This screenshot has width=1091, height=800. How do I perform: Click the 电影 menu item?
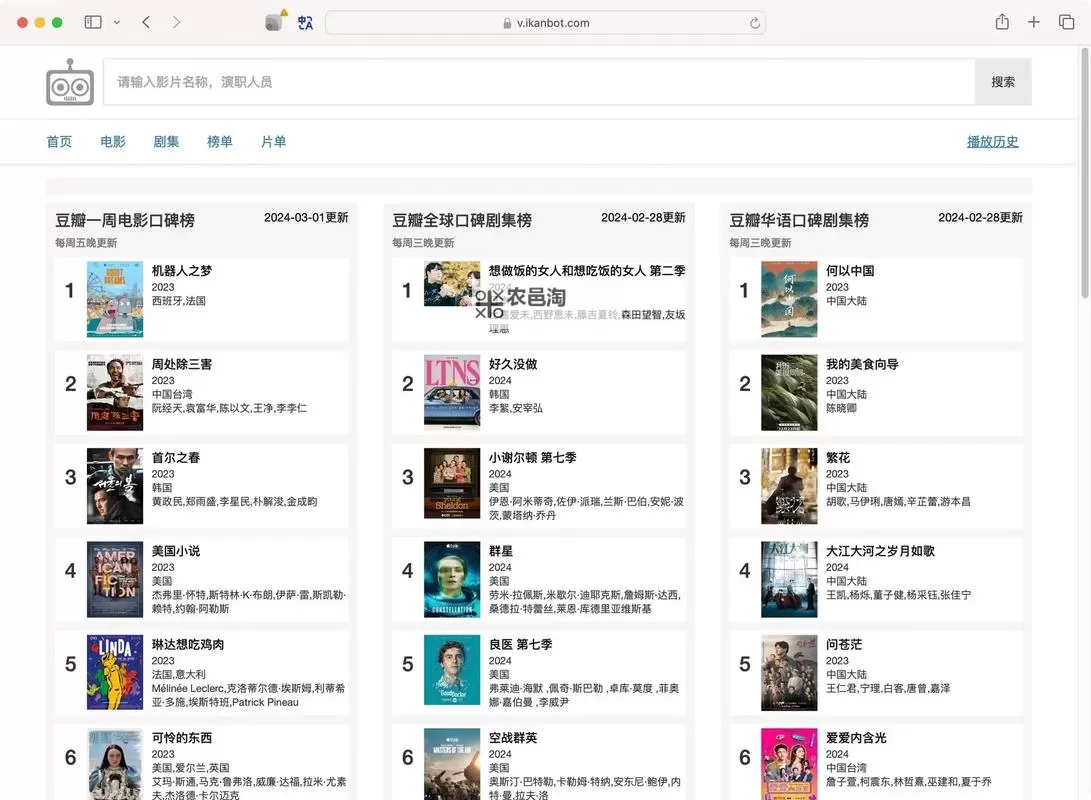point(112,141)
